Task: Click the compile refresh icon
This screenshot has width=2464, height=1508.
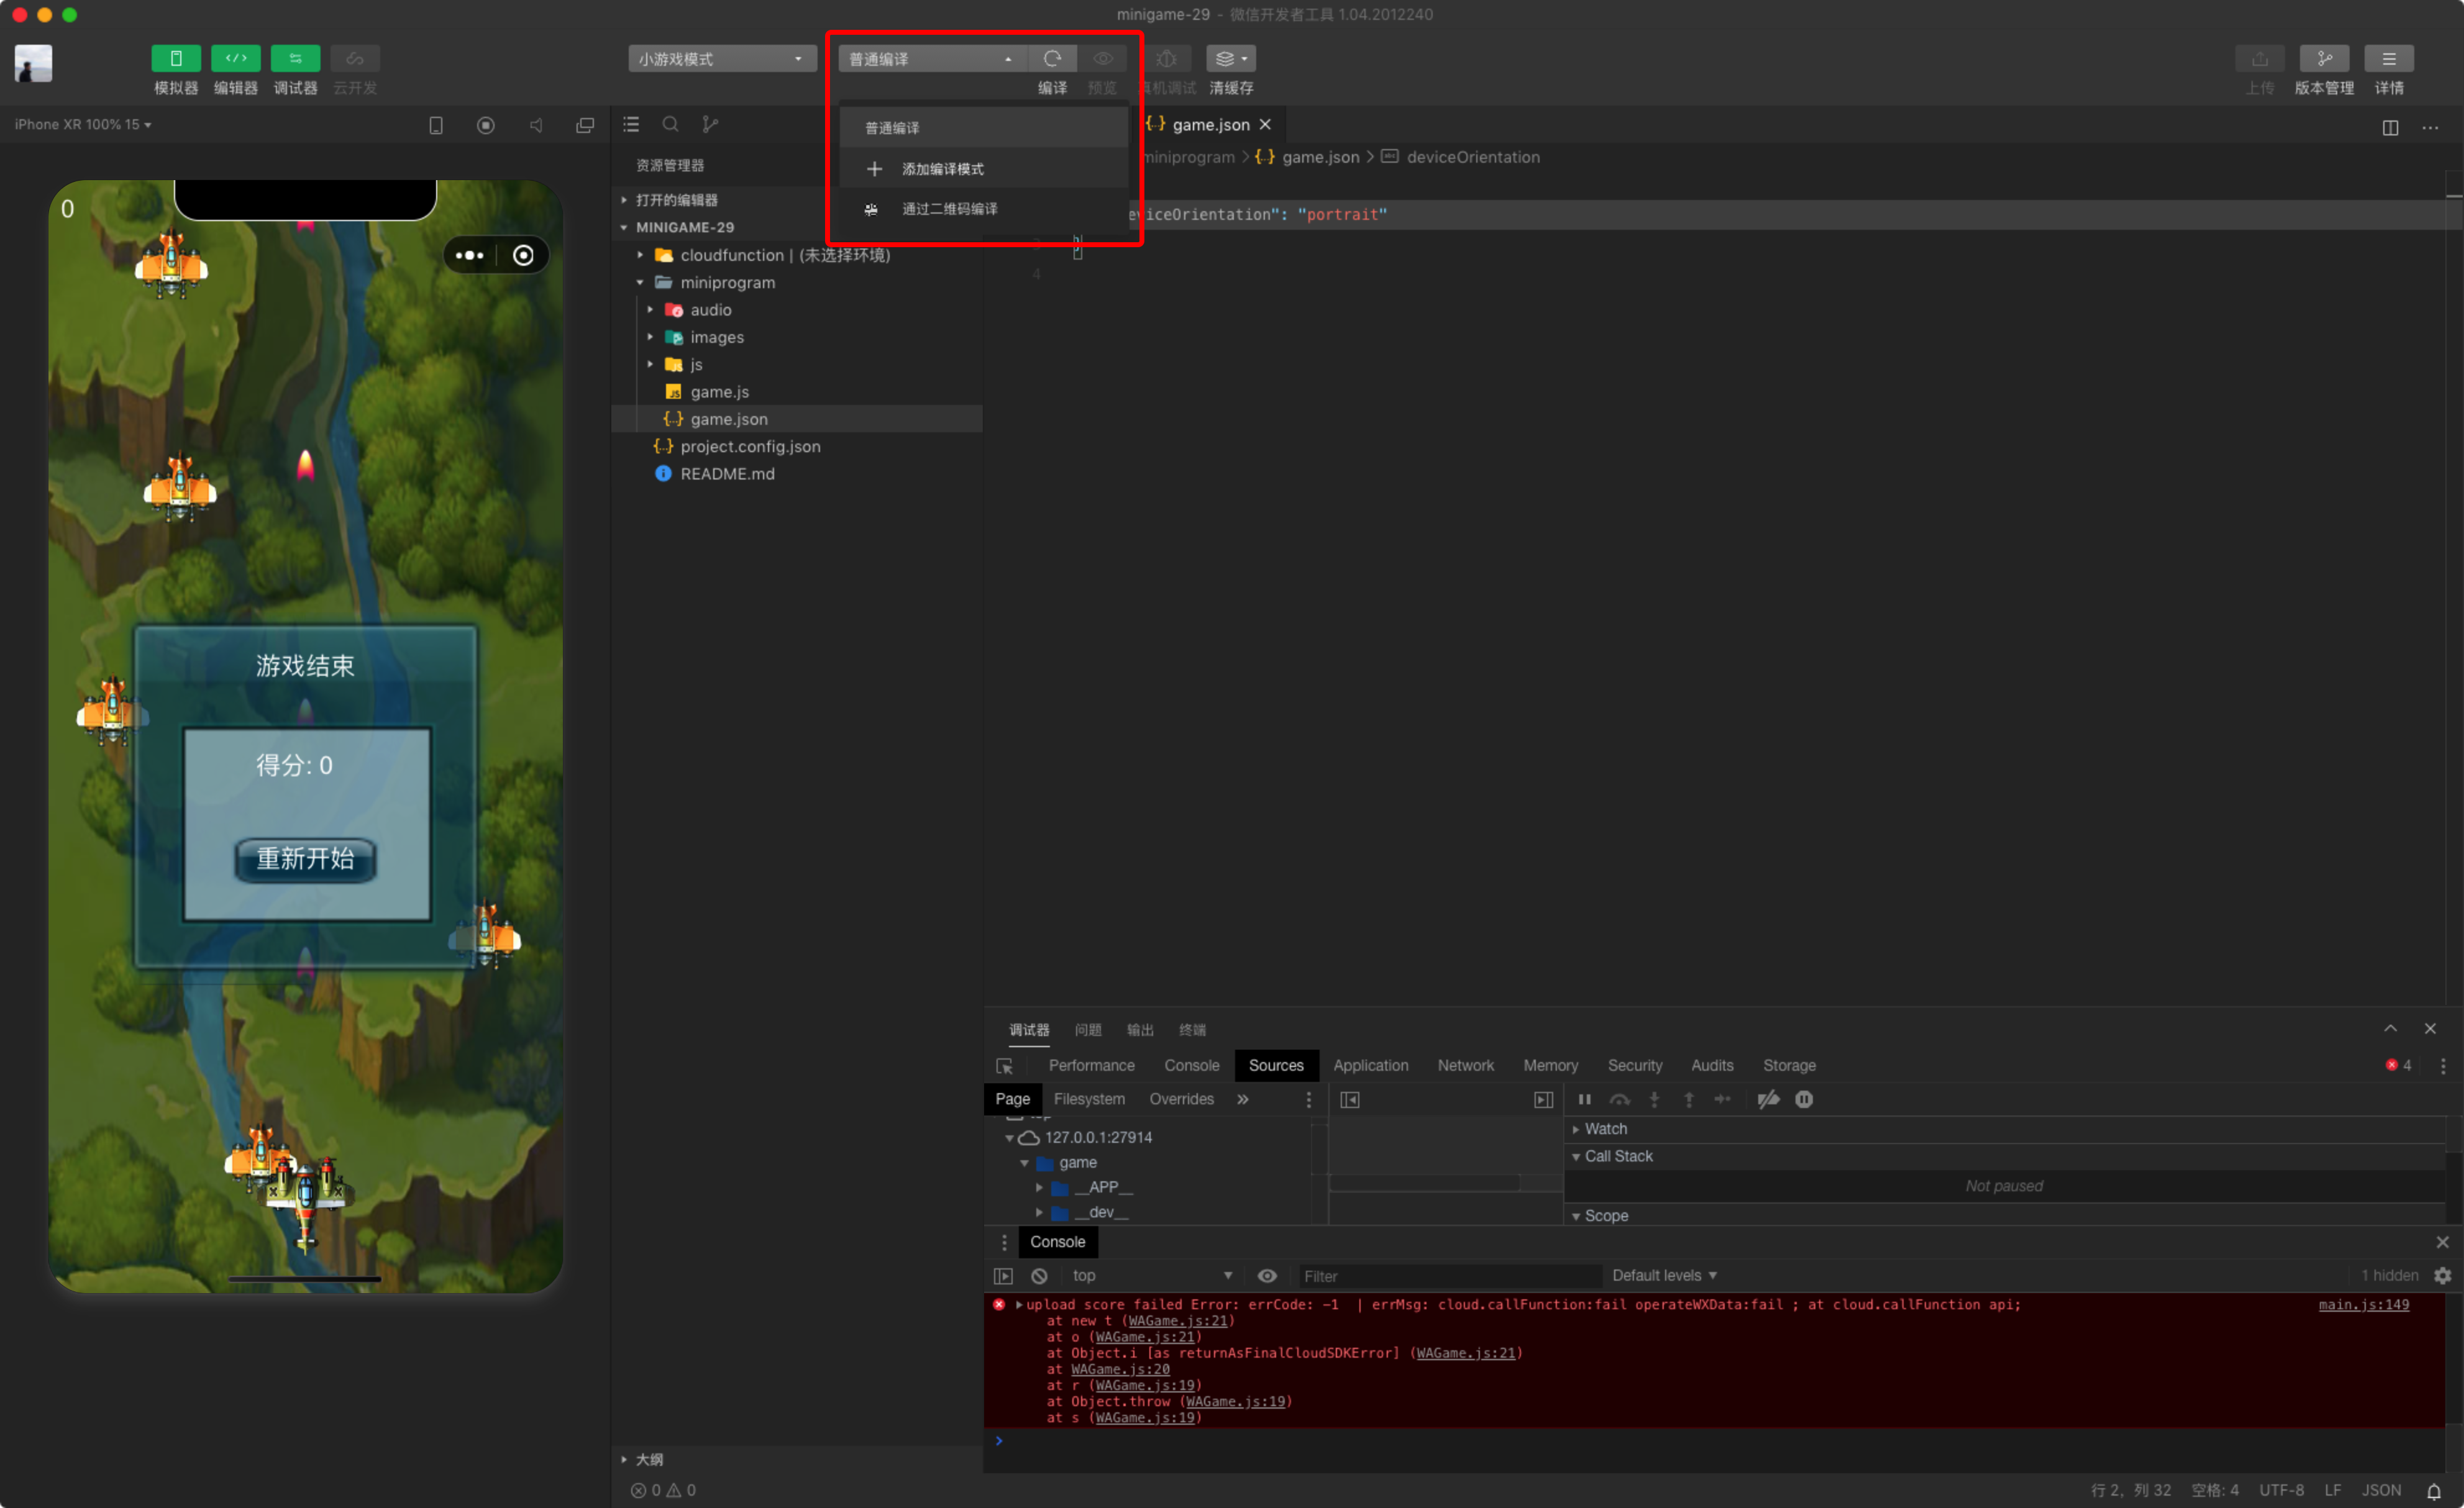Action: pyautogui.click(x=1052, y=59)
